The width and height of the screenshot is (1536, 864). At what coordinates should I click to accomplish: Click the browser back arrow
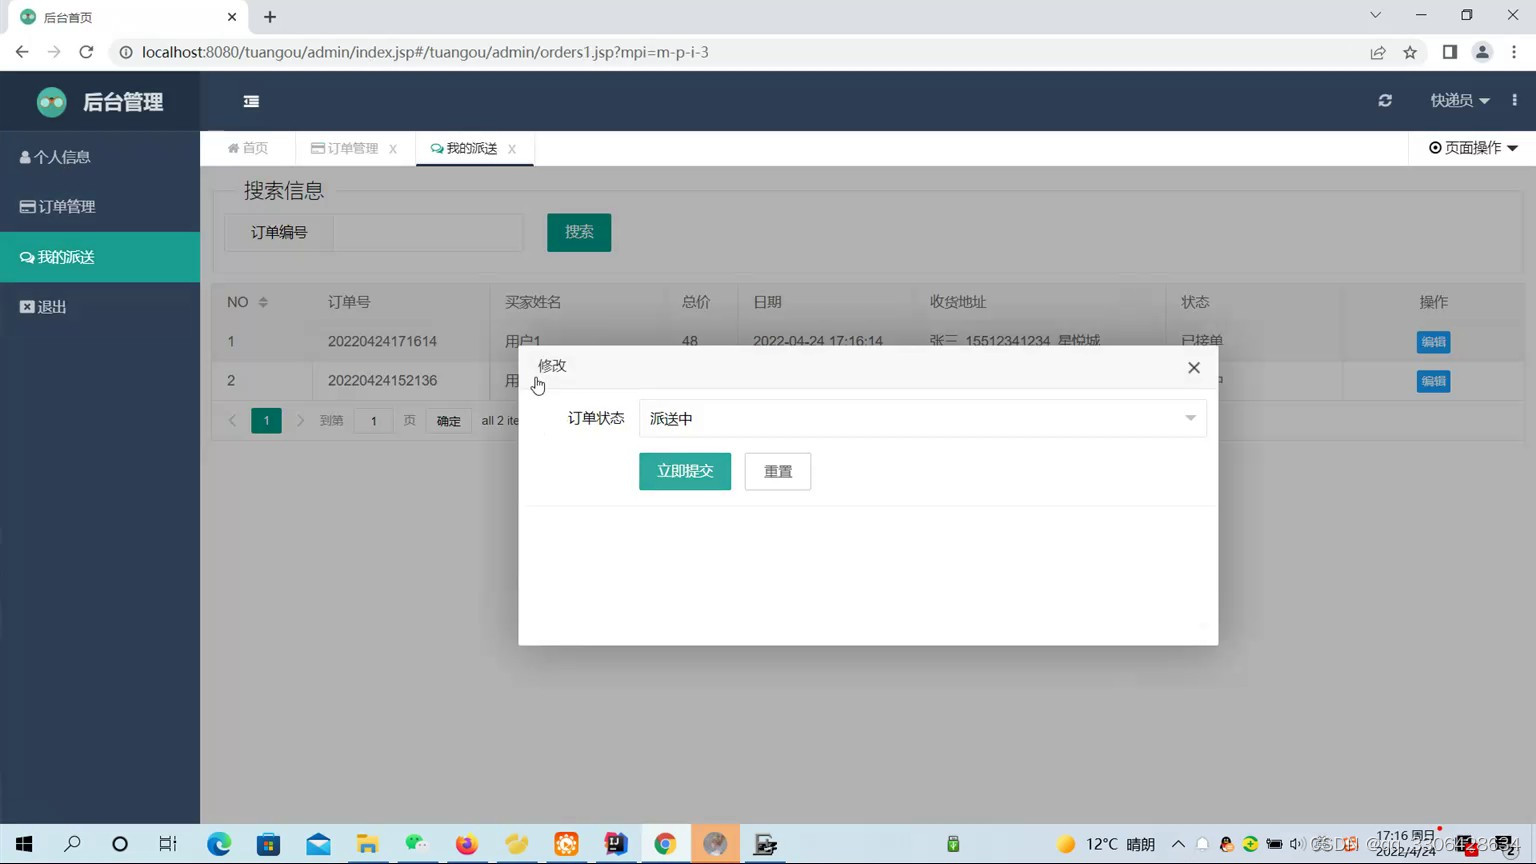(22, 52)
